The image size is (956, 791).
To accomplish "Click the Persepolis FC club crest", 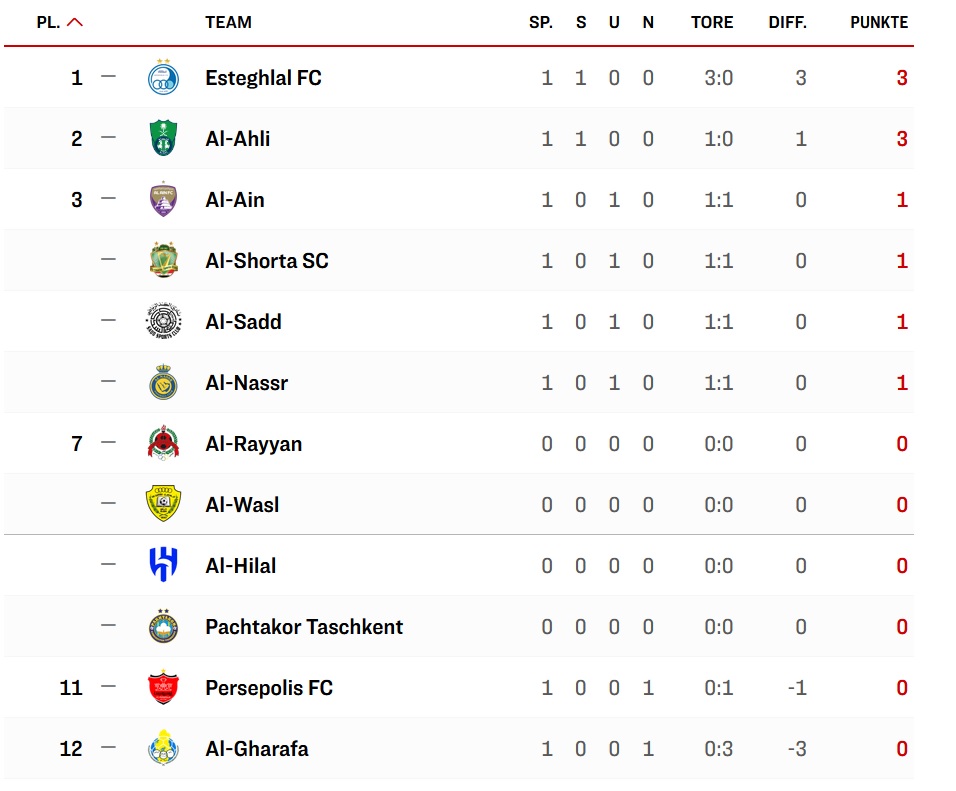I will [x=163, y=687].
